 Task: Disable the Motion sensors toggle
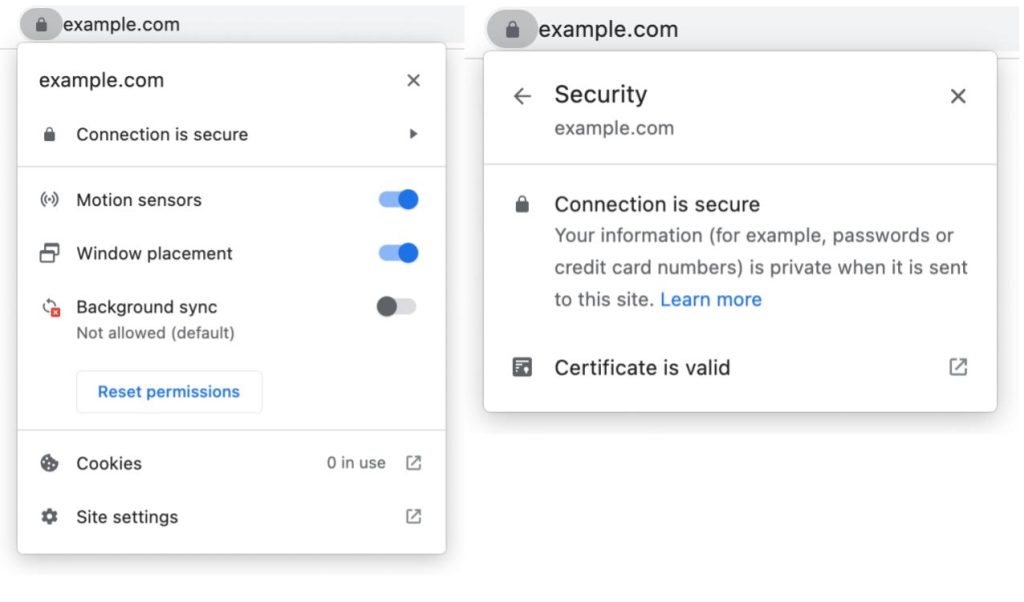pyautogui.click(x=398, y=200)
